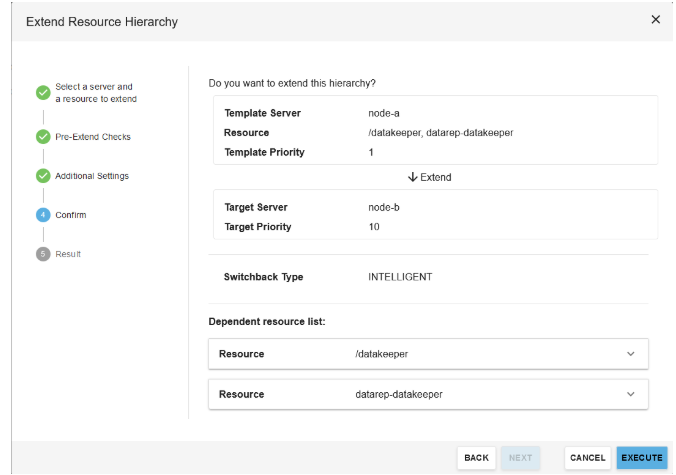Close the Extend Resource Hierarchy dialog
Screen dimensions: 676x475
coord(655,19)
